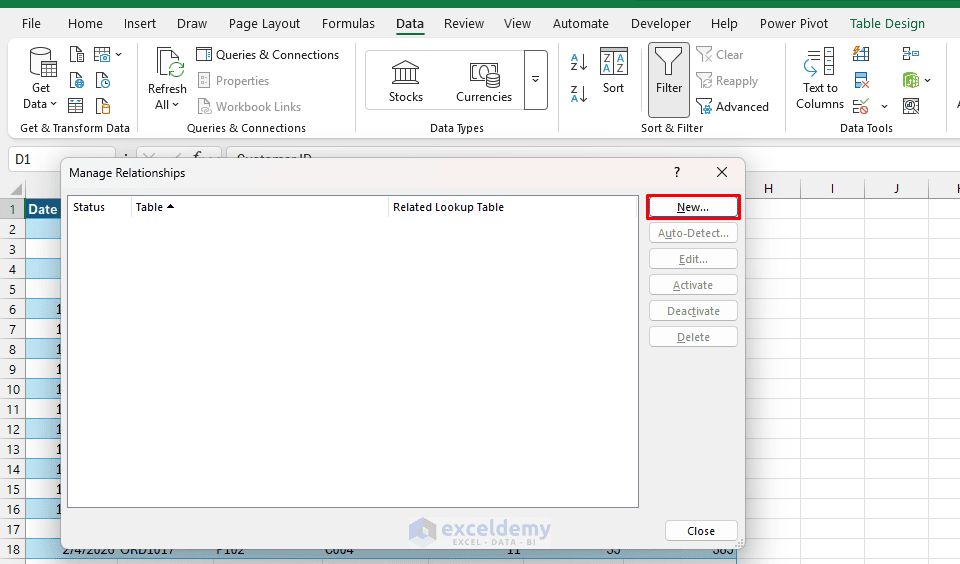Click the Select All corner triangle
960x564 pixels.
coord(15,189)
